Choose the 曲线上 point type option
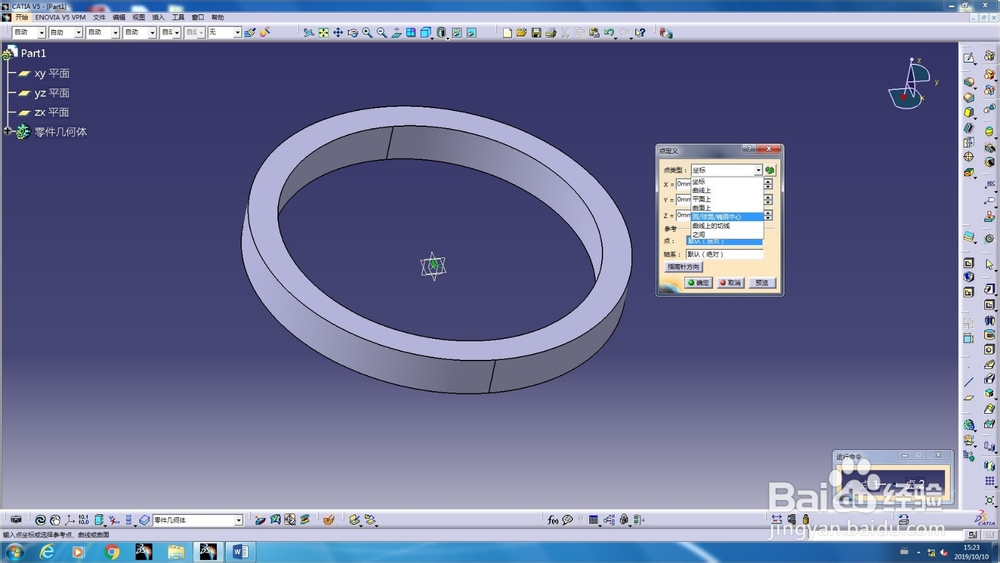 [727, 190]
